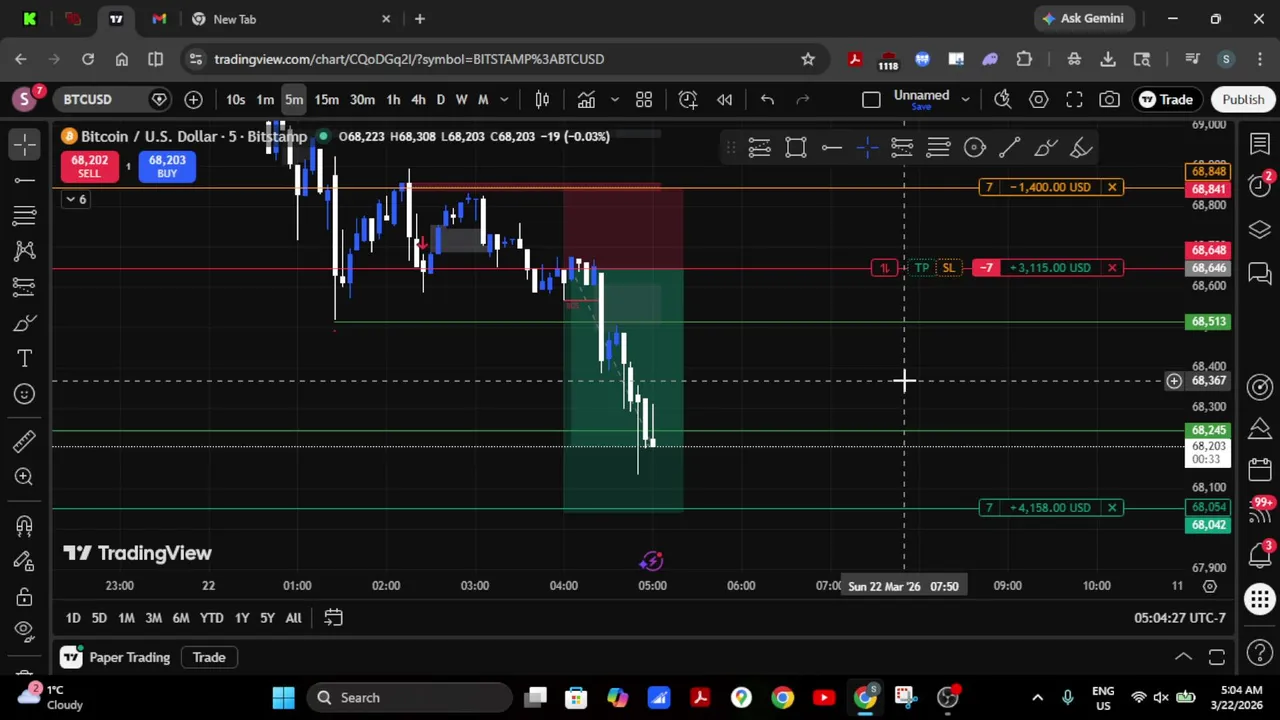Switch to the 10s interval
The image size is (1280, 720).
[x=235, y=99]
